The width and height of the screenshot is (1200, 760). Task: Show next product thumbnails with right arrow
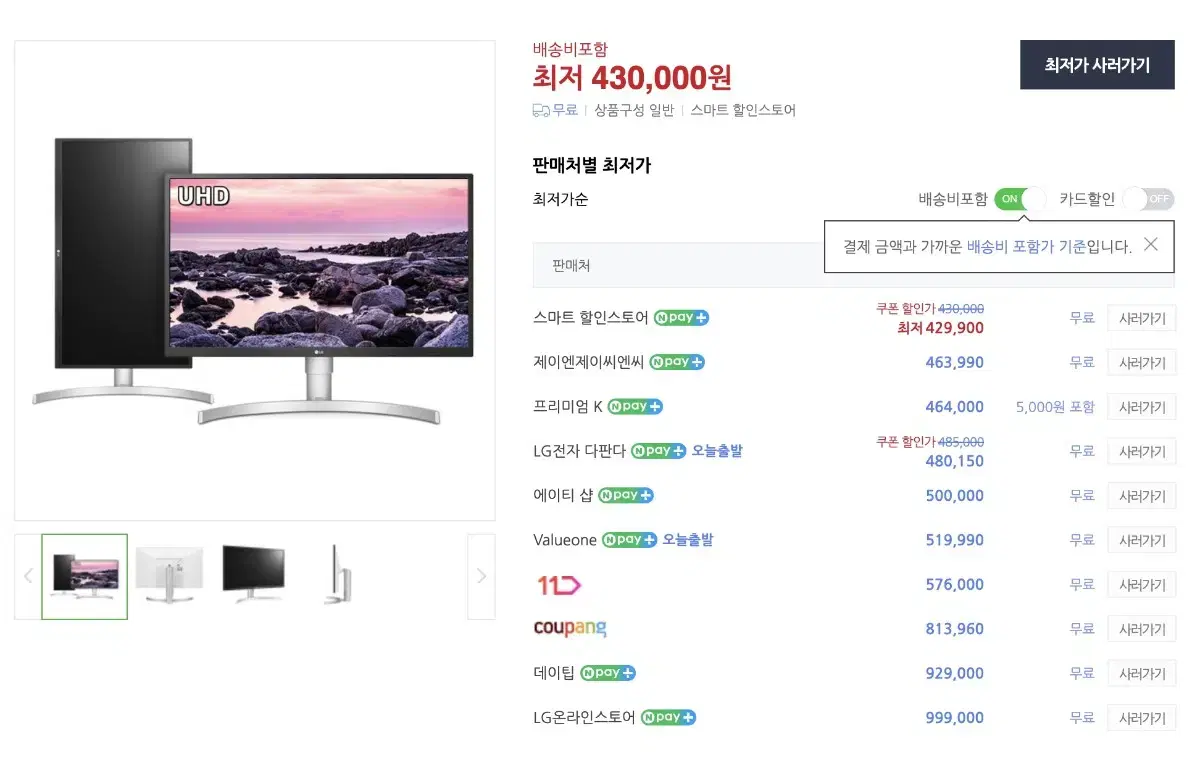481,576
